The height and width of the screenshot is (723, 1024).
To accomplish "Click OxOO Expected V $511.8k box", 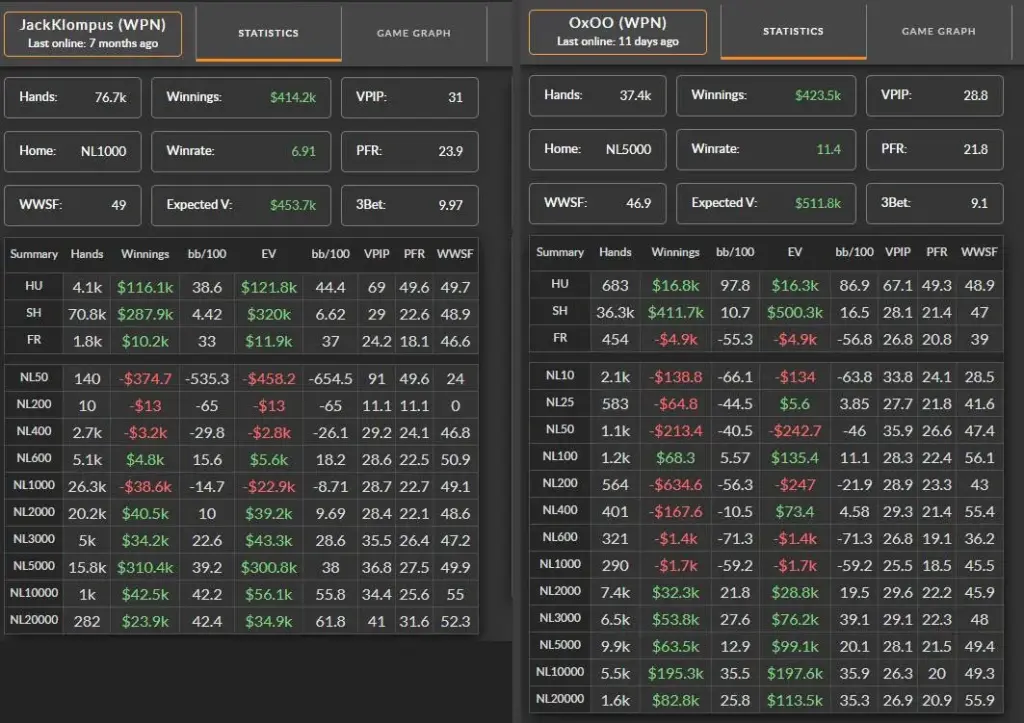I will [766, 203].
